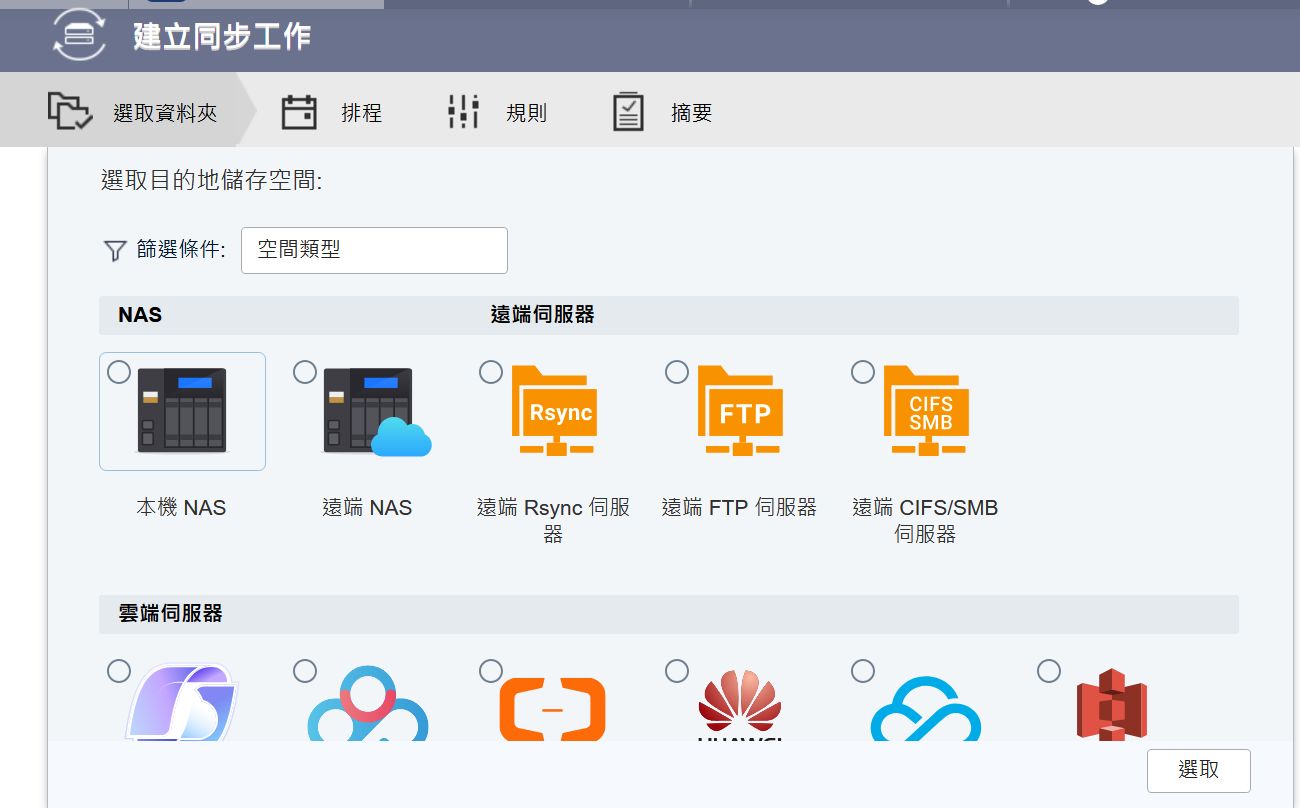The width and height of the screenshot is (1300, 808).
Task: Click the Local NAS device icon
Action: point(182,408)
